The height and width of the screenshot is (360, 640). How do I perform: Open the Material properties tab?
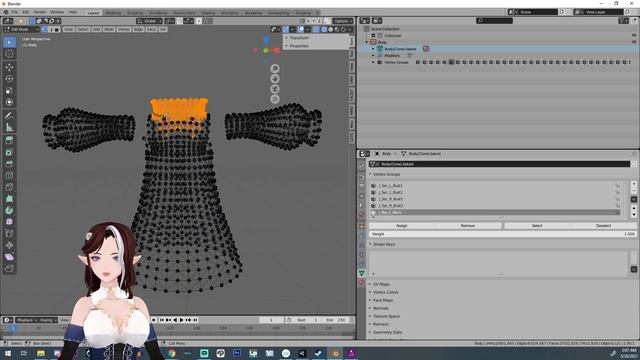click(x=362, y=282)
